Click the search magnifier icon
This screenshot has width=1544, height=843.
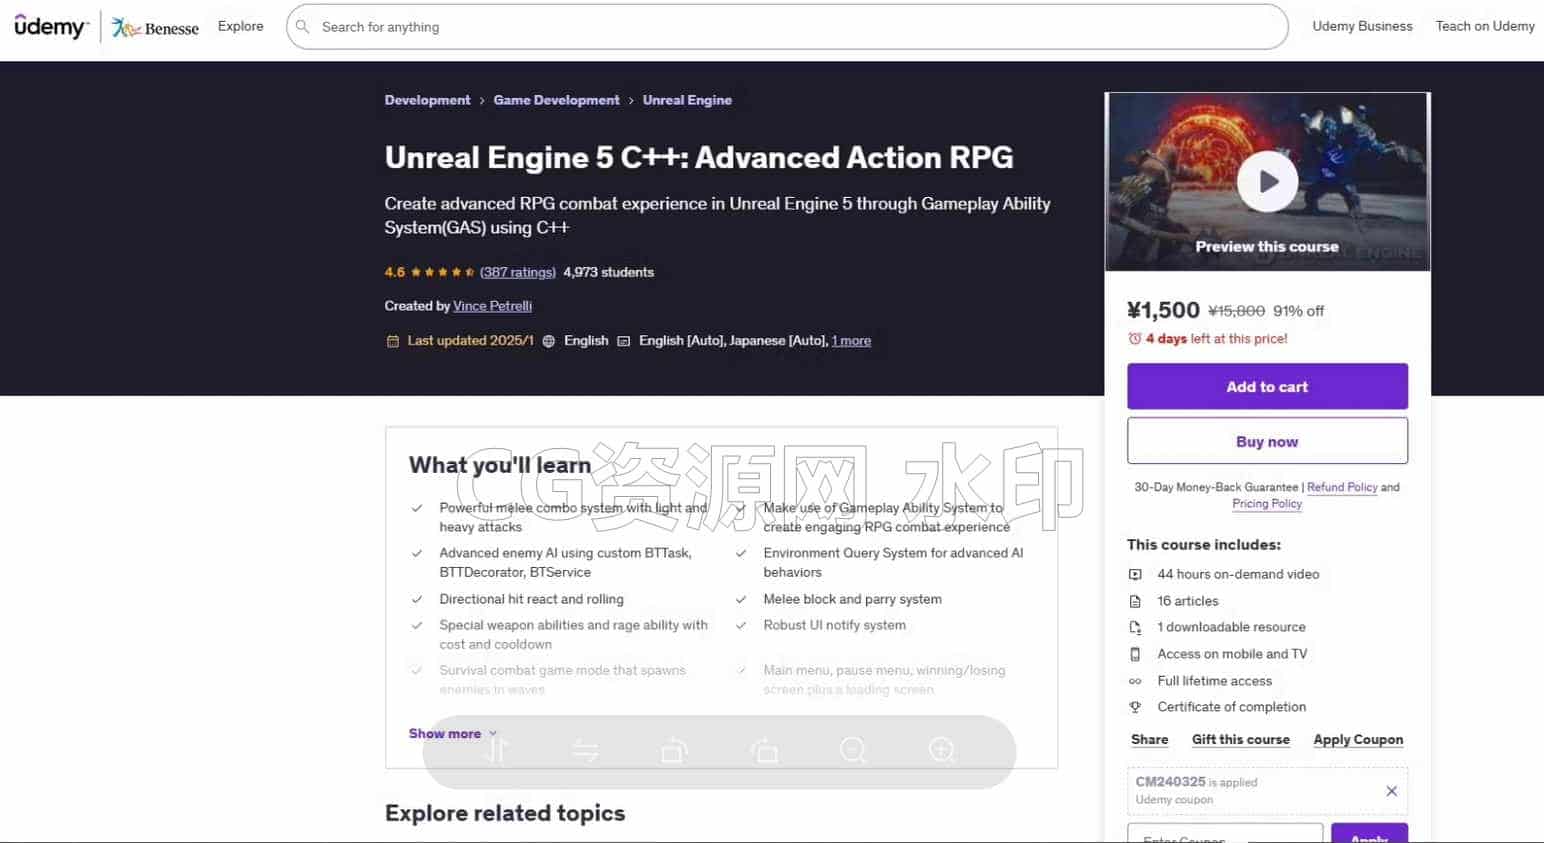tap(302, 27)
